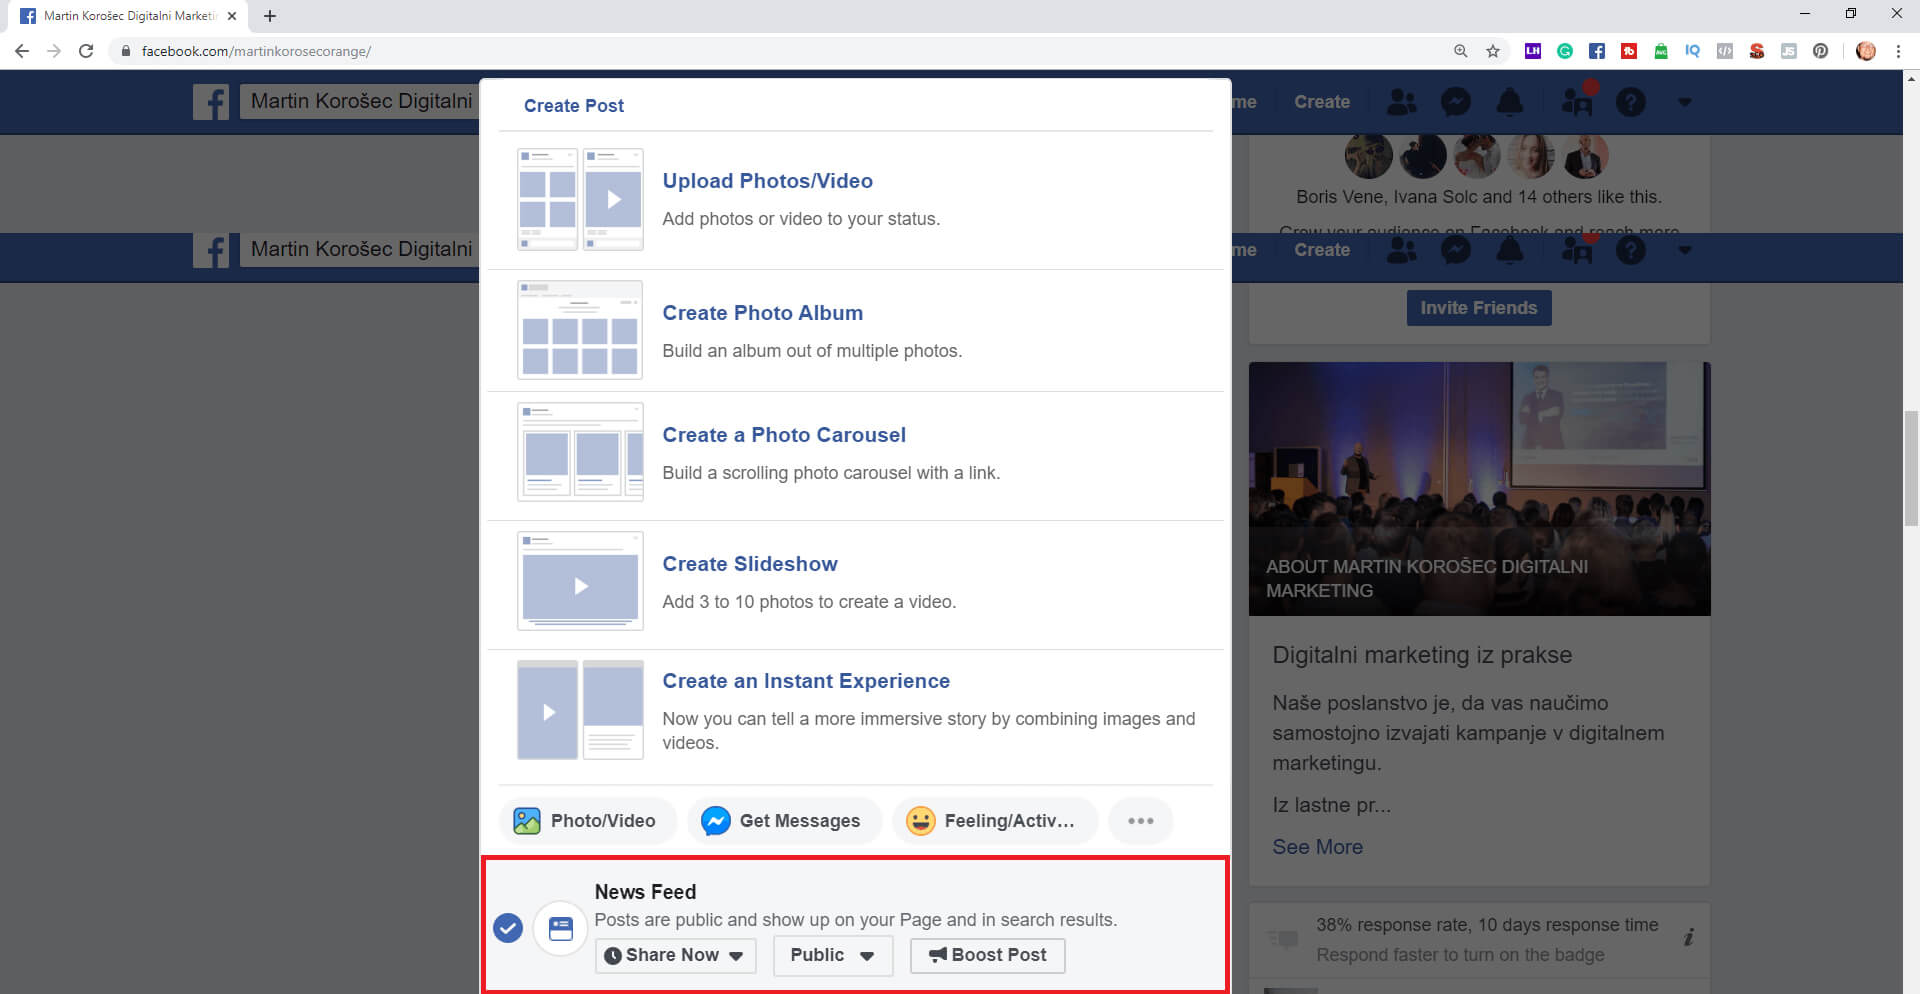Screen dimensions: 1920x994
Task: Select Upload Photos/Video option
Action: point(767,181)
